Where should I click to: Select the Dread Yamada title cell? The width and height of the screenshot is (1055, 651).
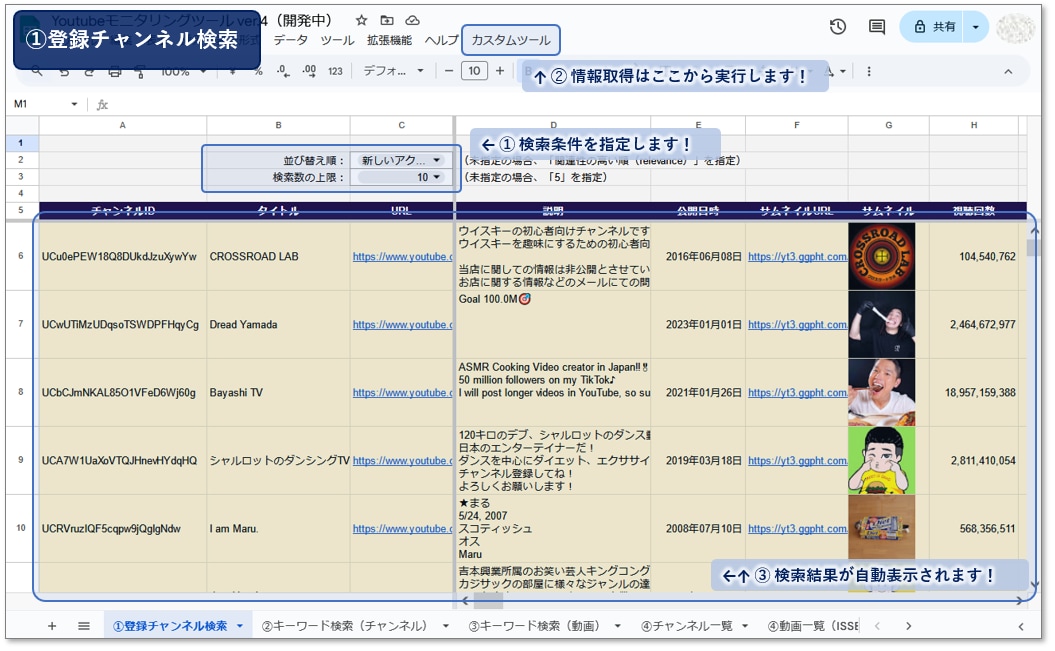pyautogui.click(x=279, y=324)
